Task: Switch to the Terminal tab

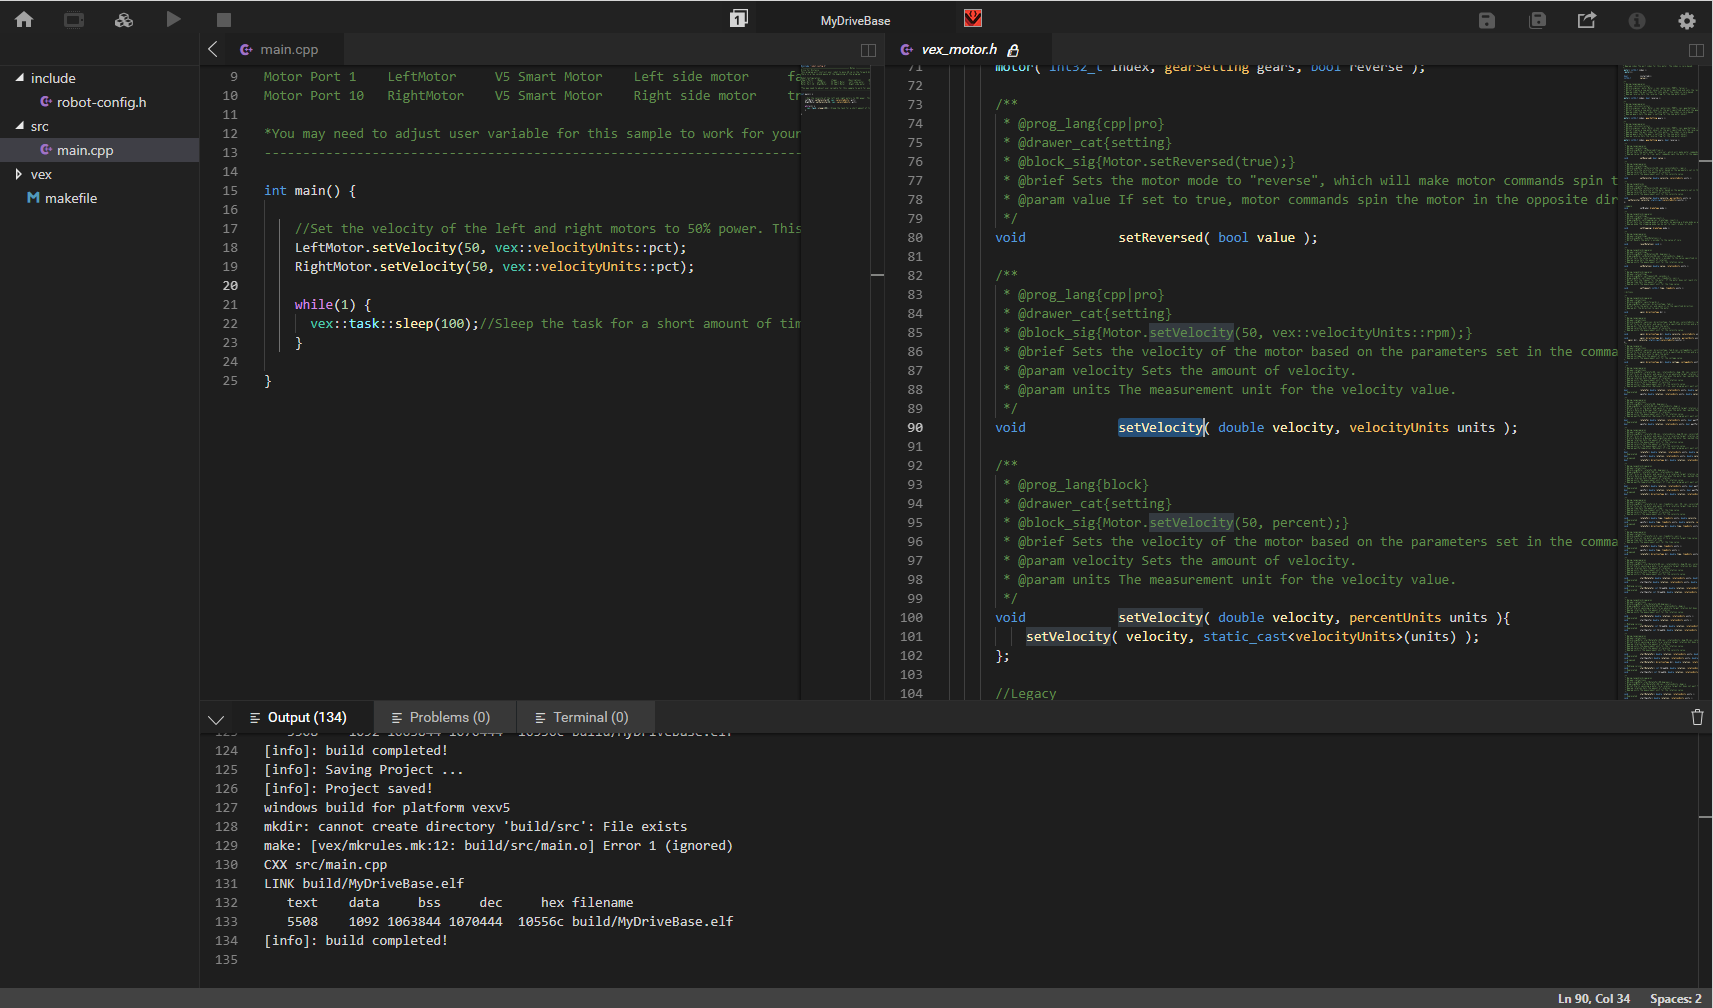Action: pos(585,717)
